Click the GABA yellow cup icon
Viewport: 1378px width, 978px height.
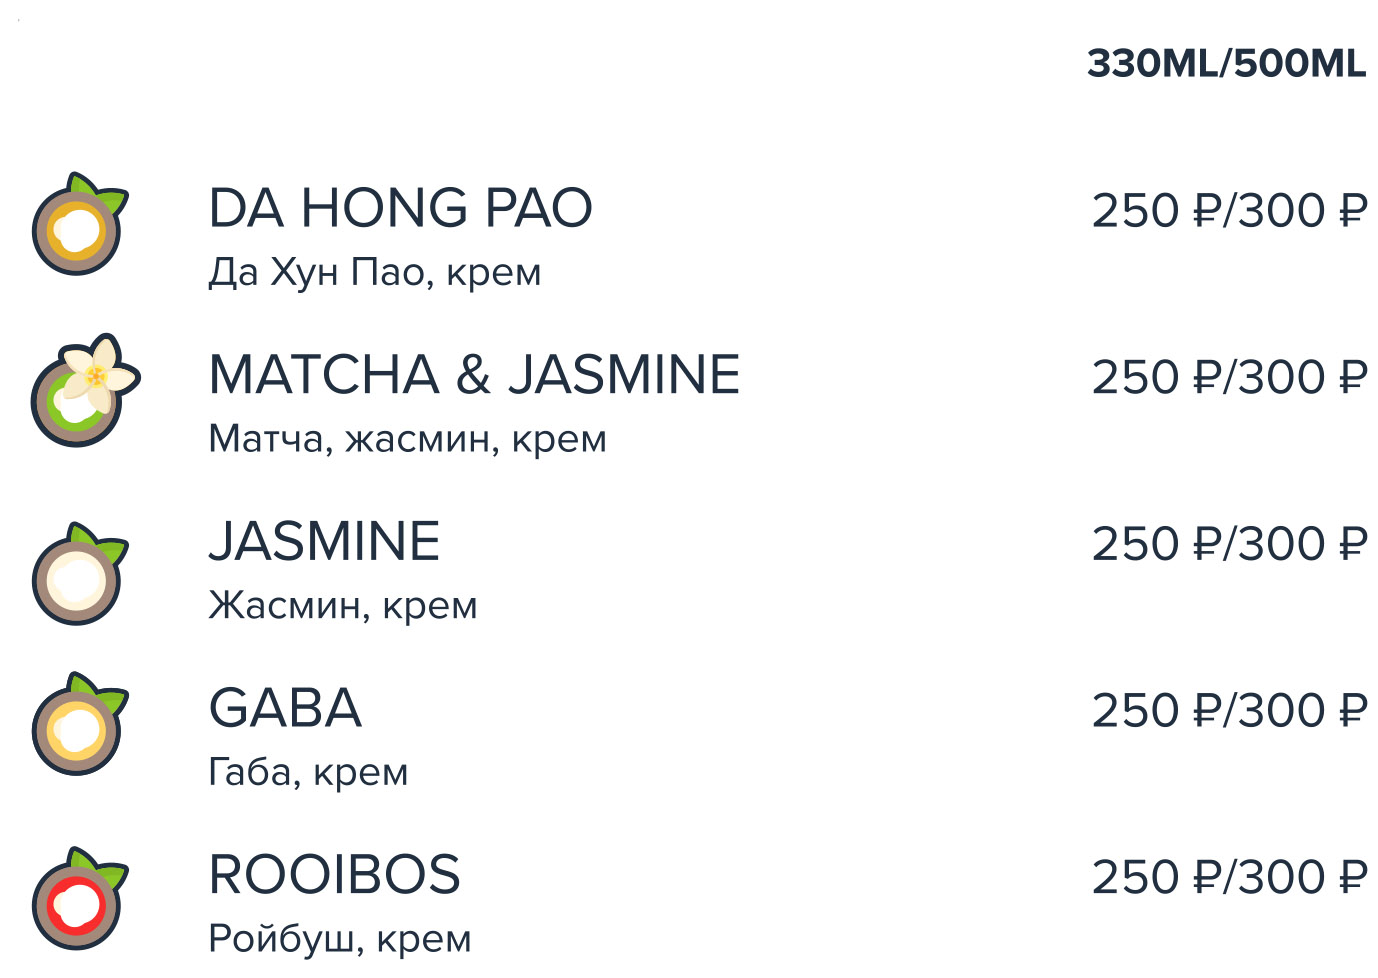click(x=79, y=723)
